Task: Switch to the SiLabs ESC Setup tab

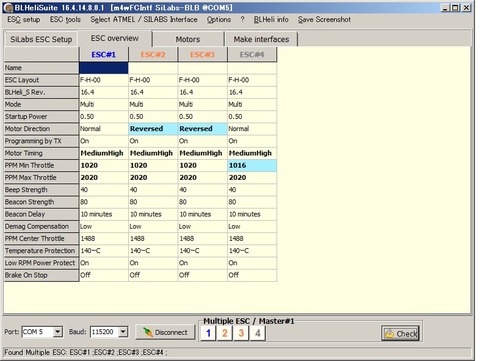Action: click(41, 39)
